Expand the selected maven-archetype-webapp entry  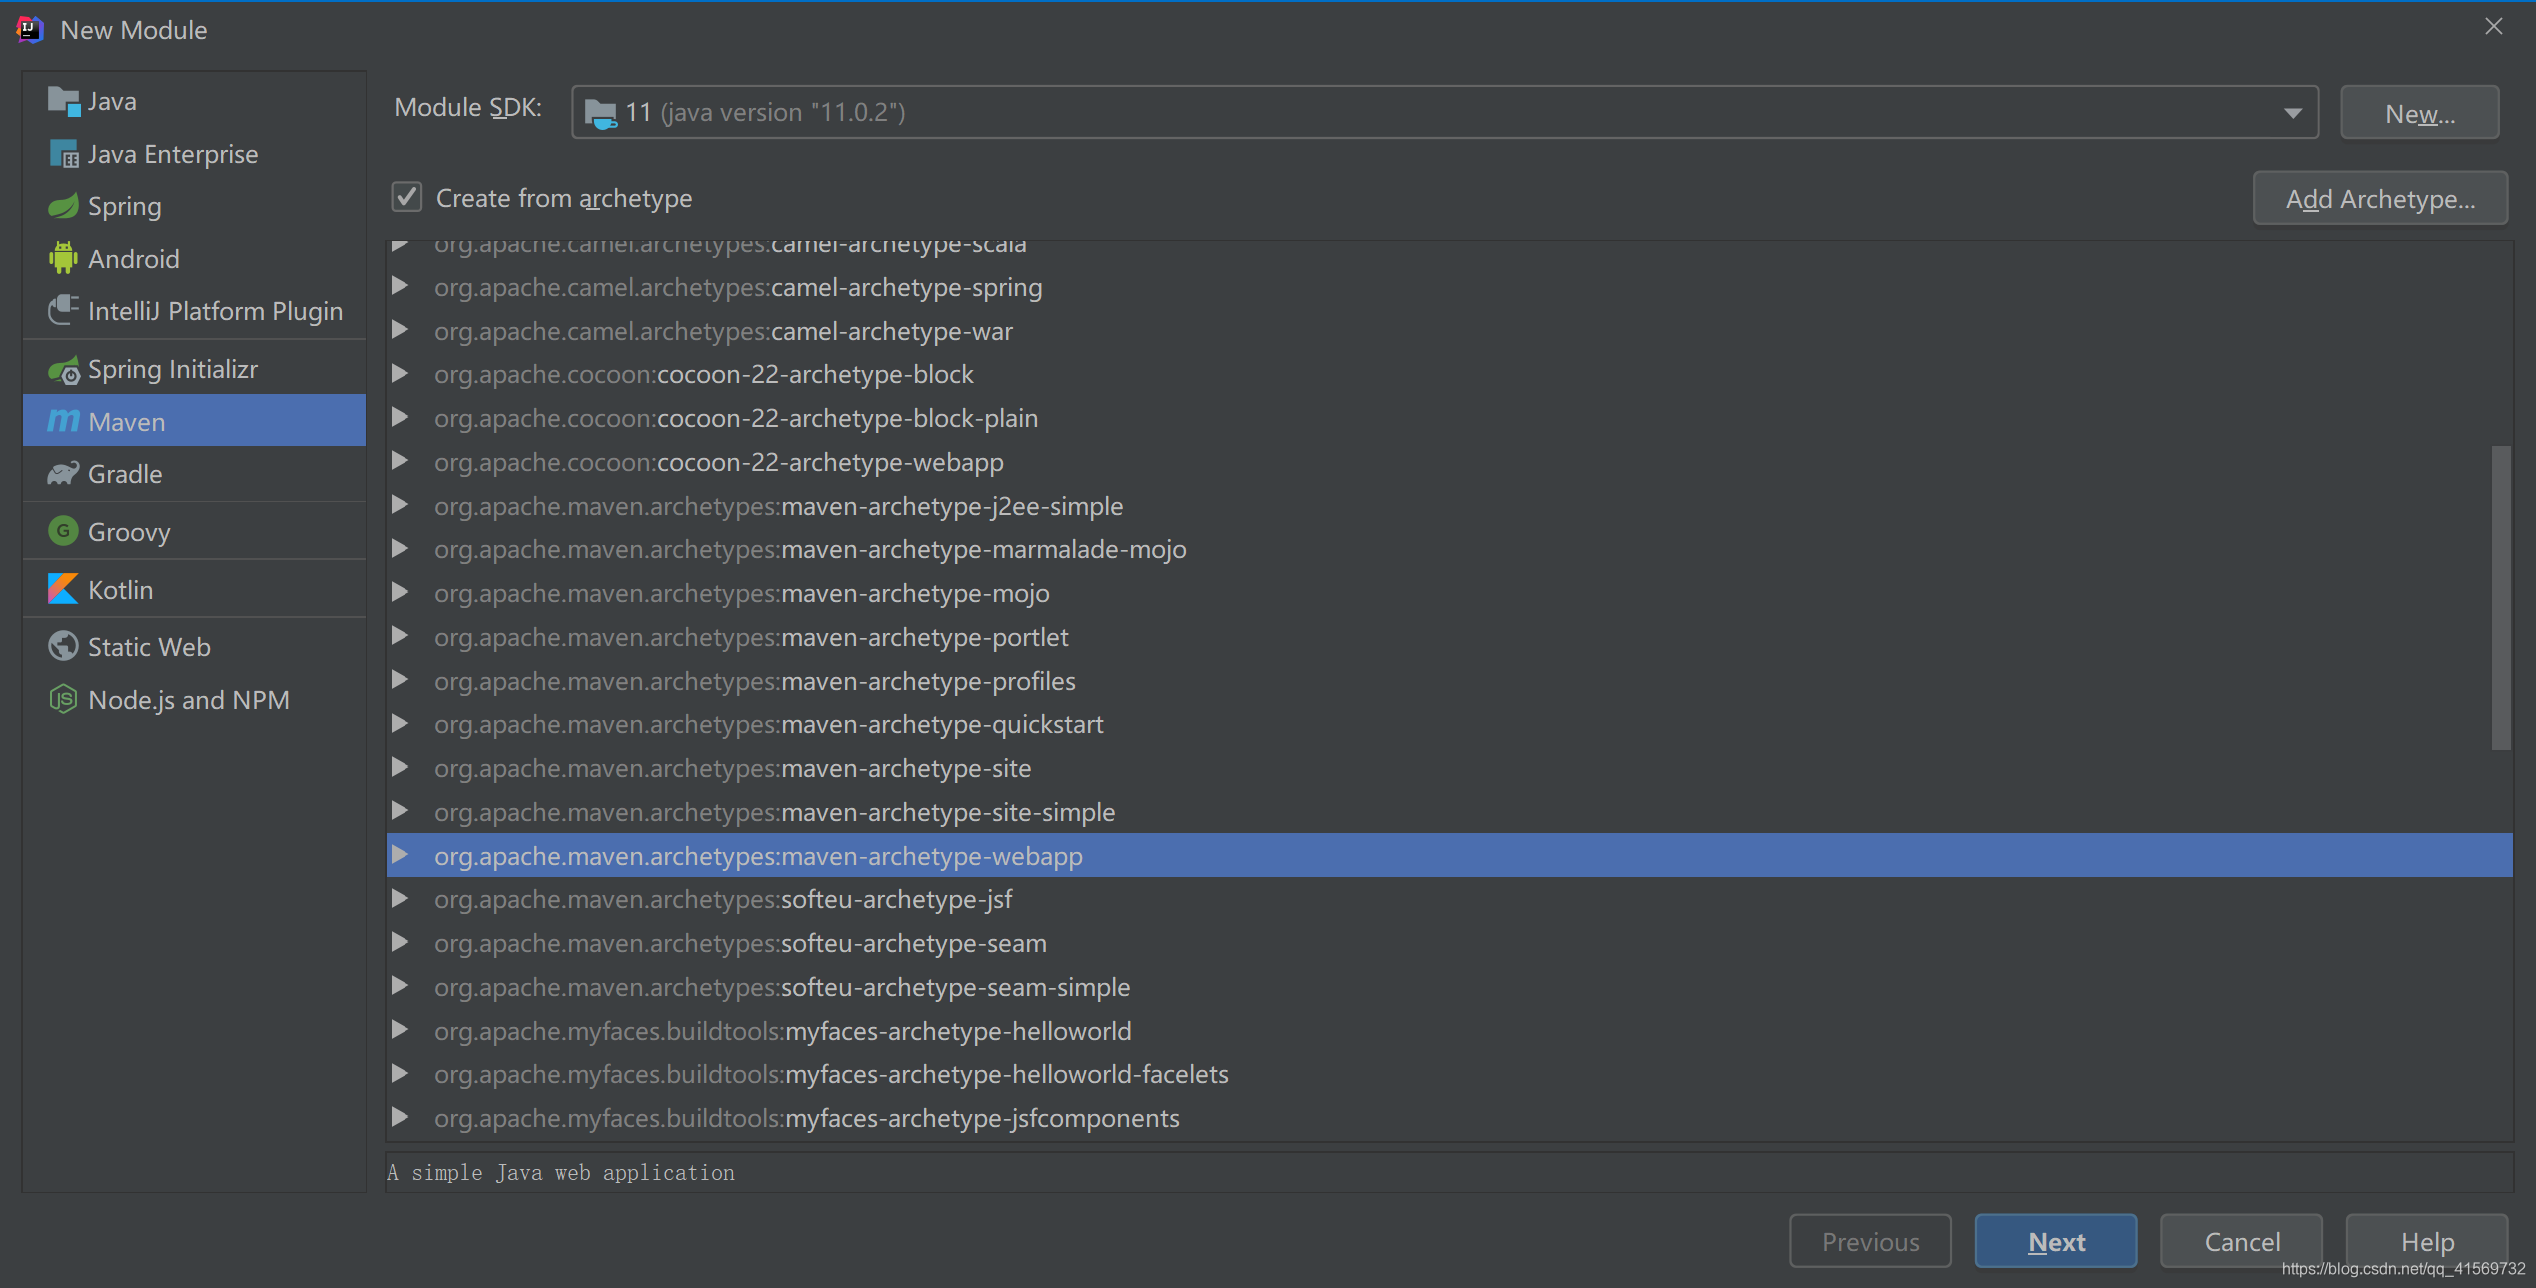[400, 855]
